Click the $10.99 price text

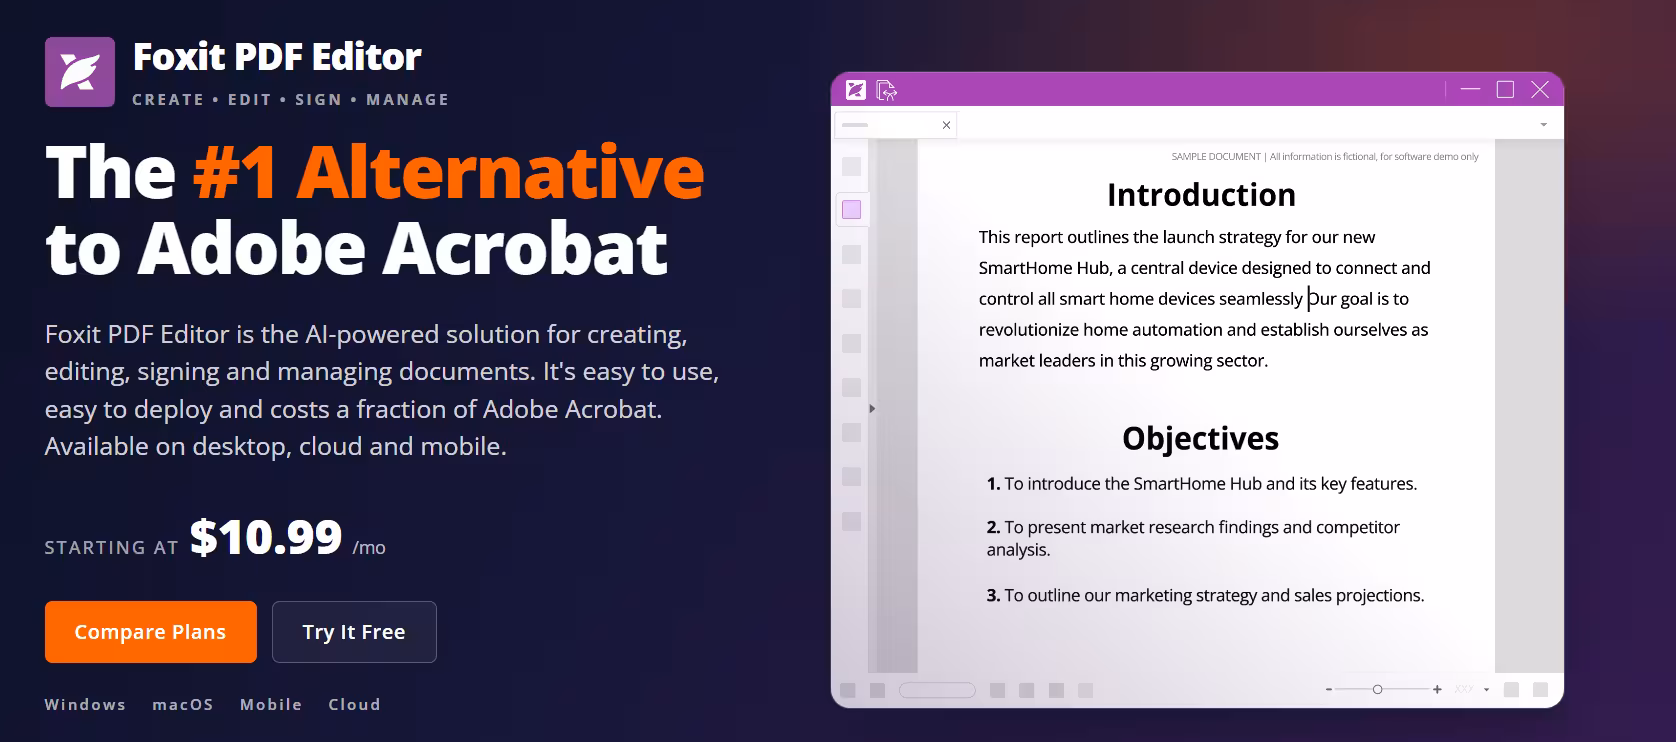point(266,537)
